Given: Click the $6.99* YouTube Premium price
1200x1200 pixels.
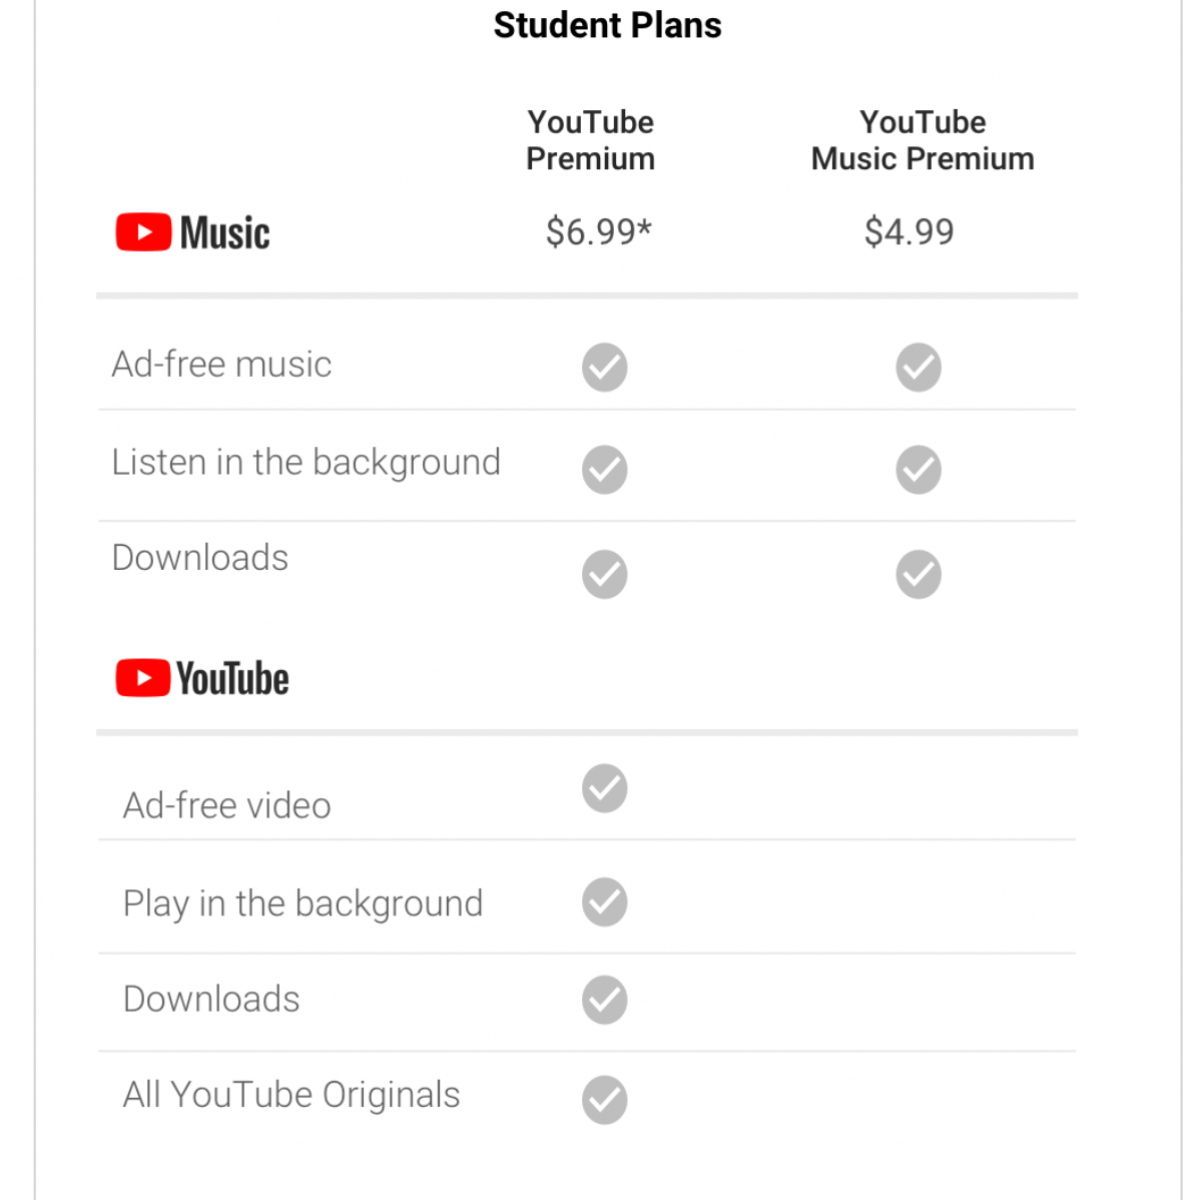Looking at the screenshot, I should click(598, 232).
